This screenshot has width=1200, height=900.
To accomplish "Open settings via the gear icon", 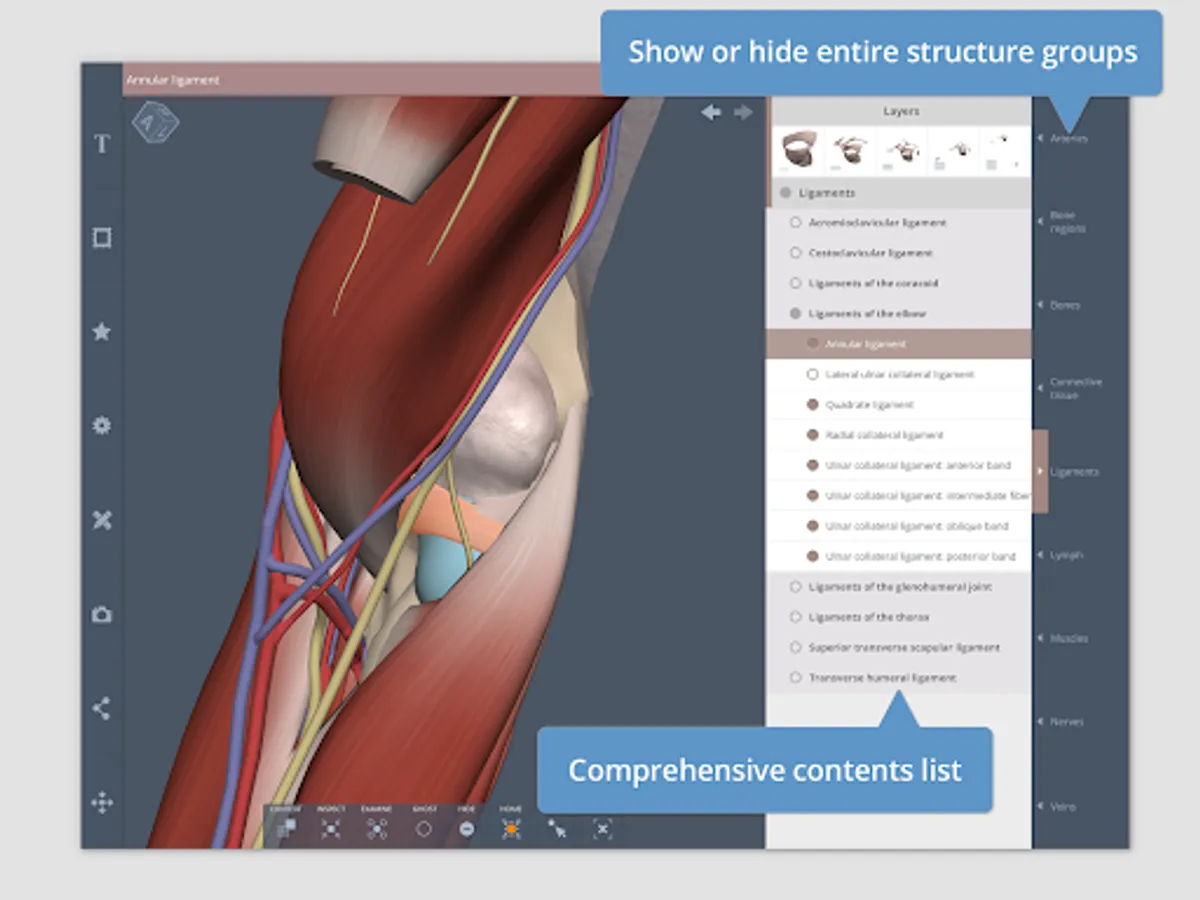I will coord(101,426).
